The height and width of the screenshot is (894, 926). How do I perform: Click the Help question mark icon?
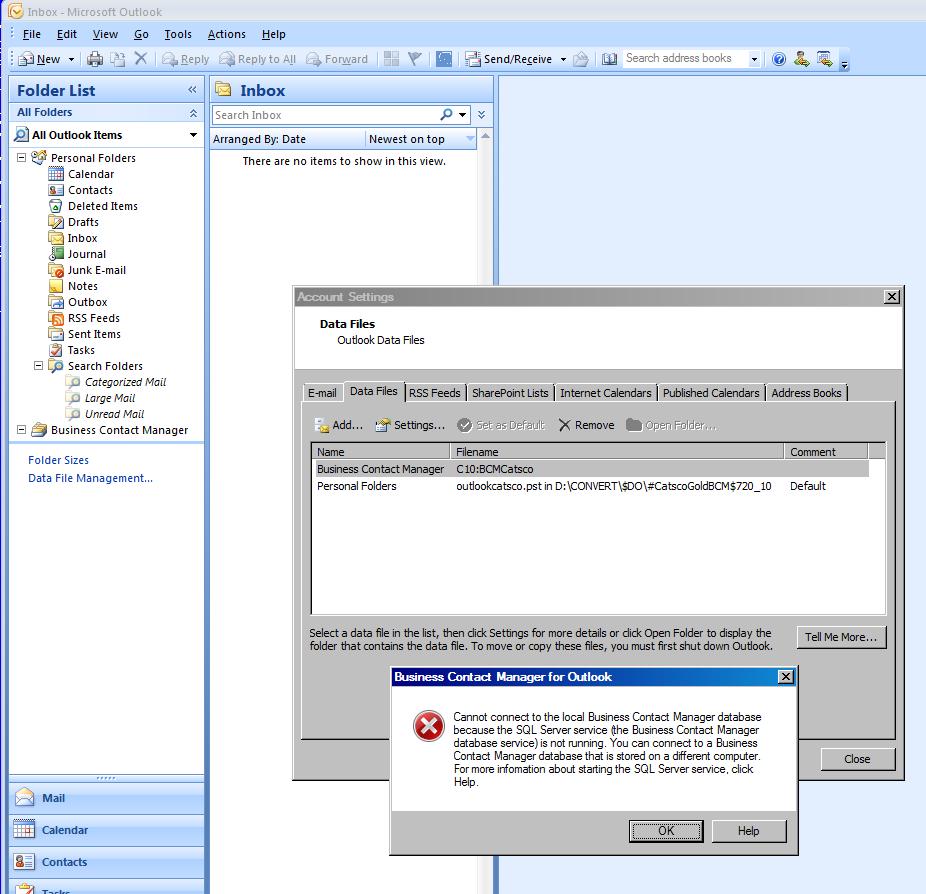tap(779, 59)
